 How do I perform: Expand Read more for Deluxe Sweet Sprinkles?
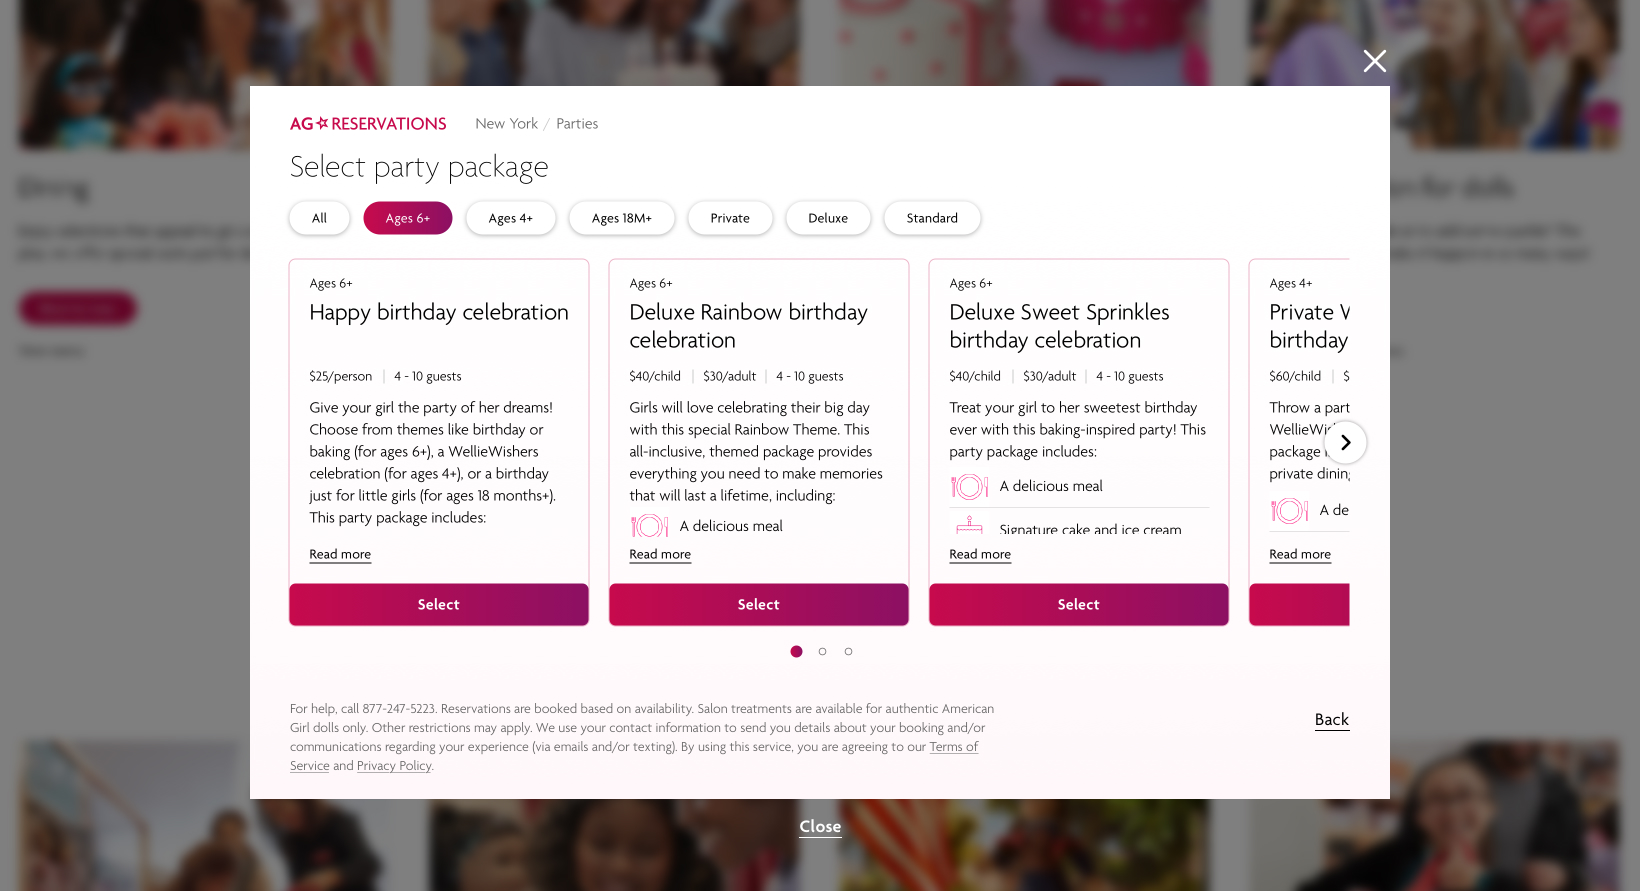[x=980, y=555]
